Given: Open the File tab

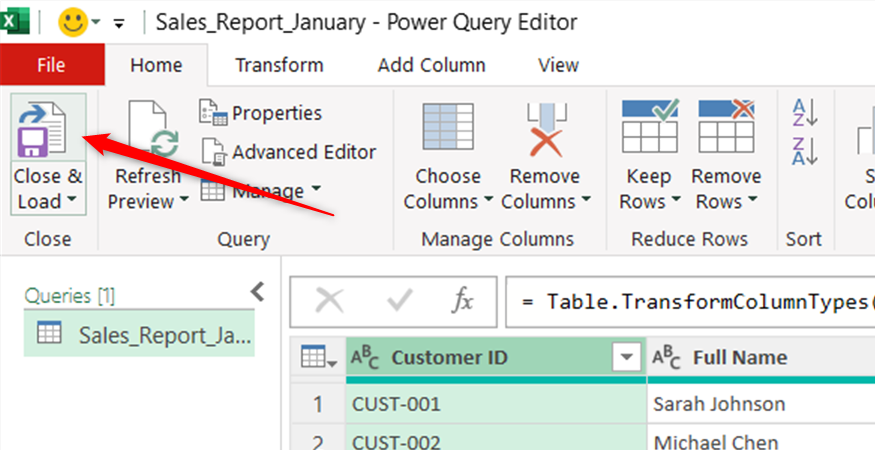Looking at the screenshot, I should pos(52,65).
